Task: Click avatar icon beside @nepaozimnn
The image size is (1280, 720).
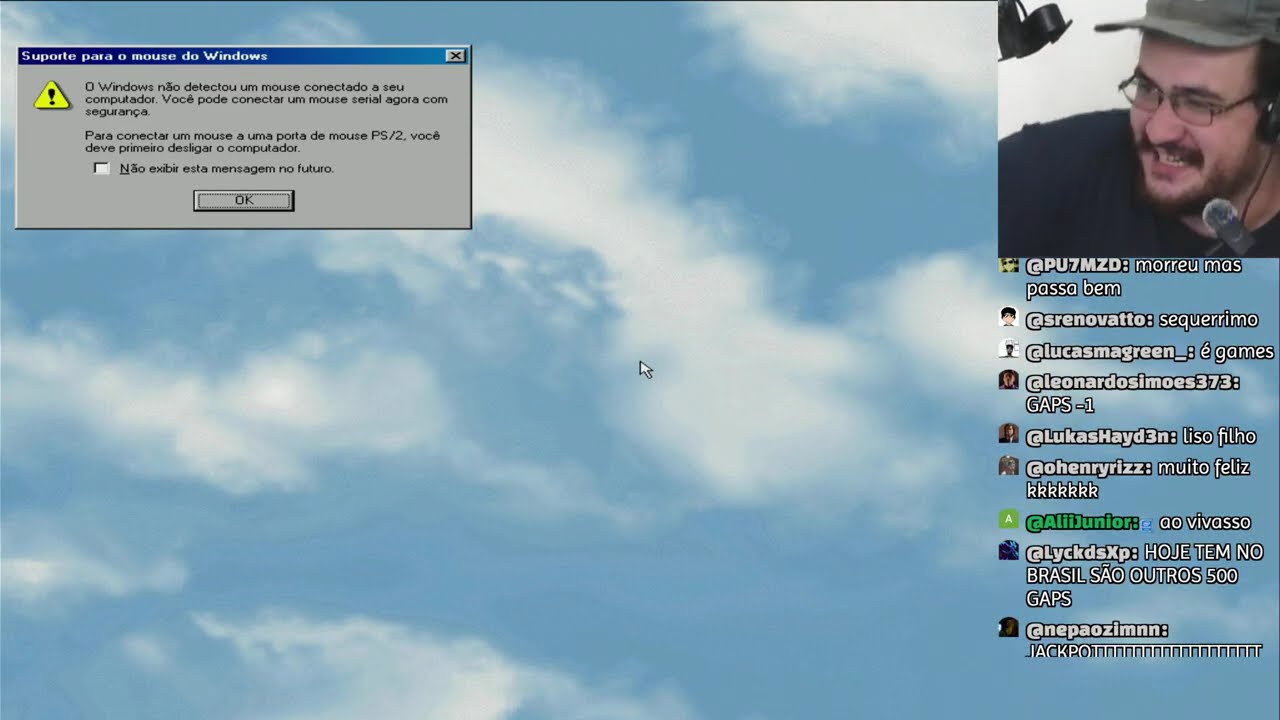Action: pos(1008,628)
